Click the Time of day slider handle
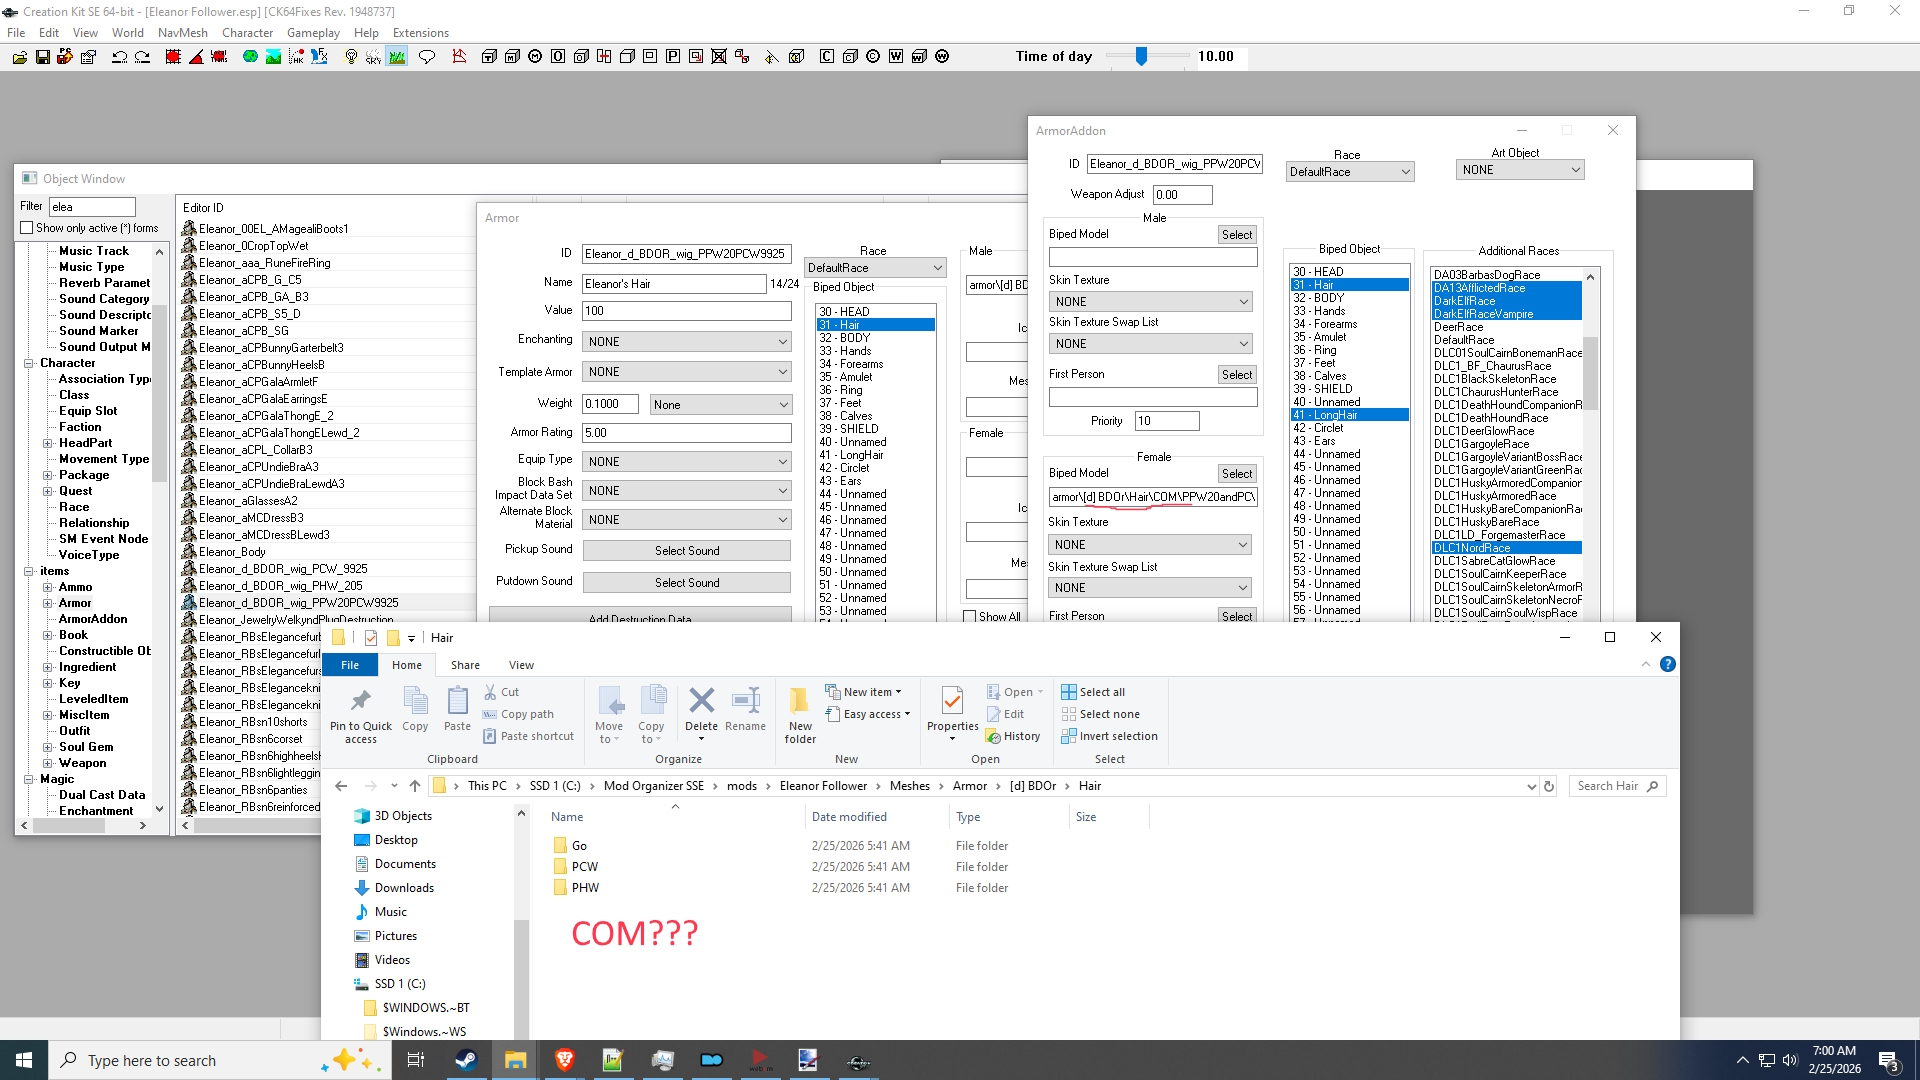Image resolution: width=1920 pixels, height=1080 pixels. (1141, 57)
